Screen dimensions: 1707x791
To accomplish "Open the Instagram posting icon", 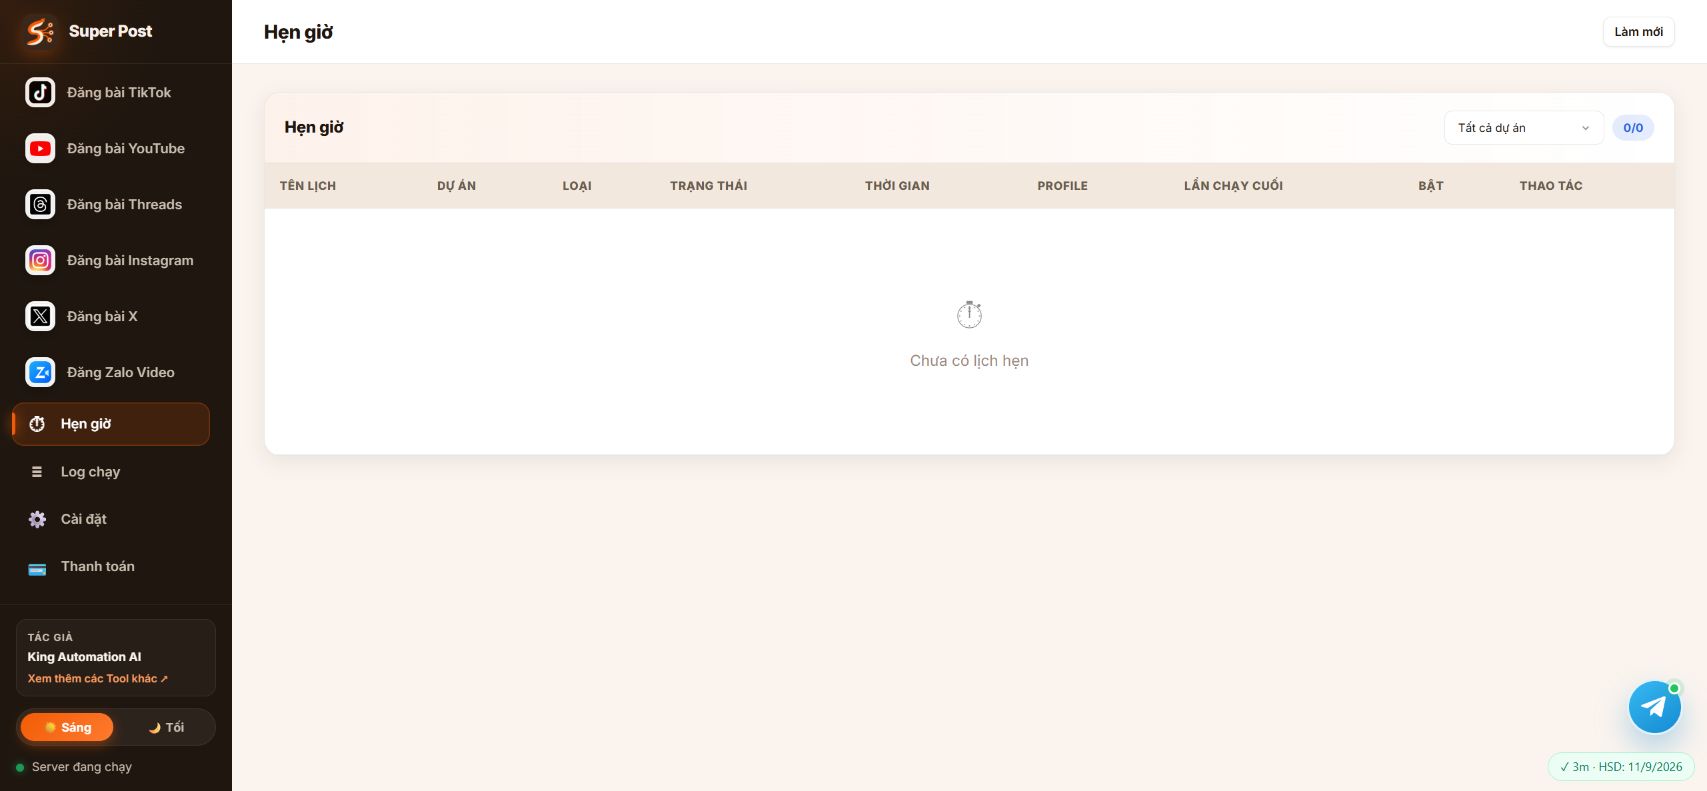I will tap(40, 260).
